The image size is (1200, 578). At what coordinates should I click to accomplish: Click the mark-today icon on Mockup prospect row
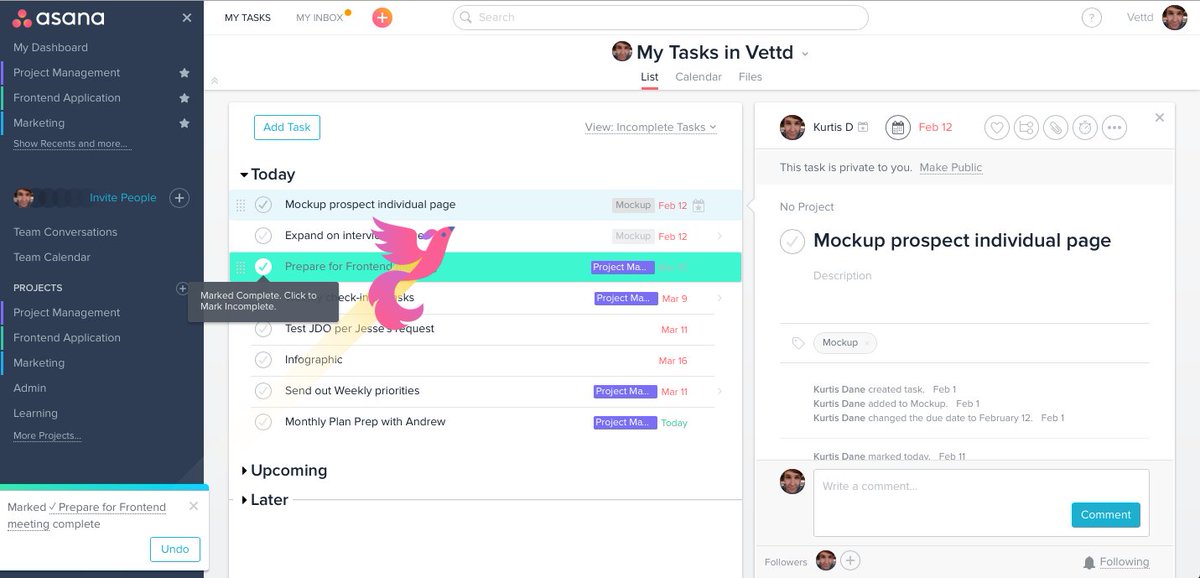699,206
